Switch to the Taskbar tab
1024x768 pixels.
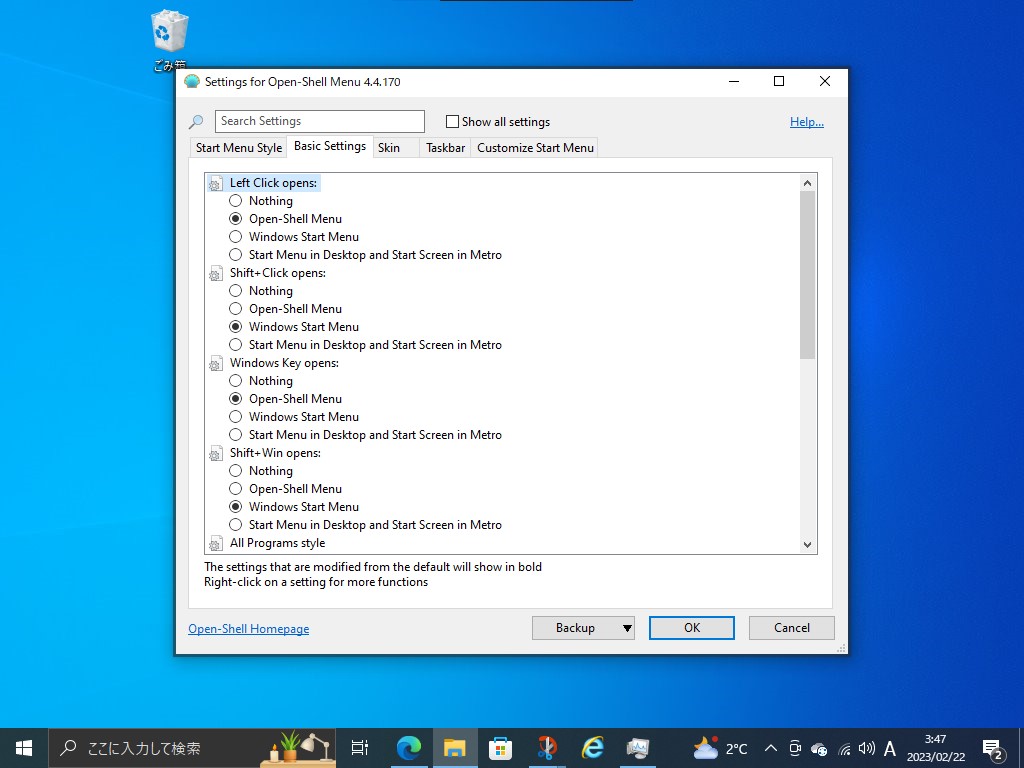[445, 148]
